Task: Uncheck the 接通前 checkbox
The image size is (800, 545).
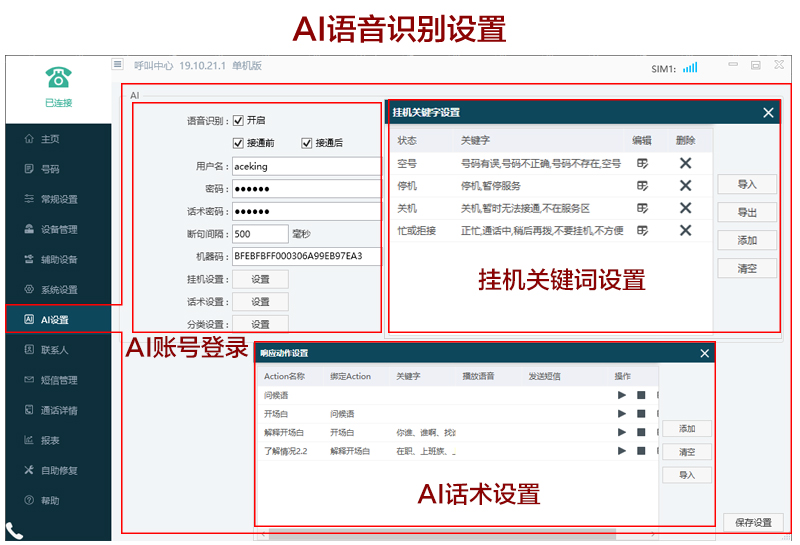Action: [x=238, y=143]
